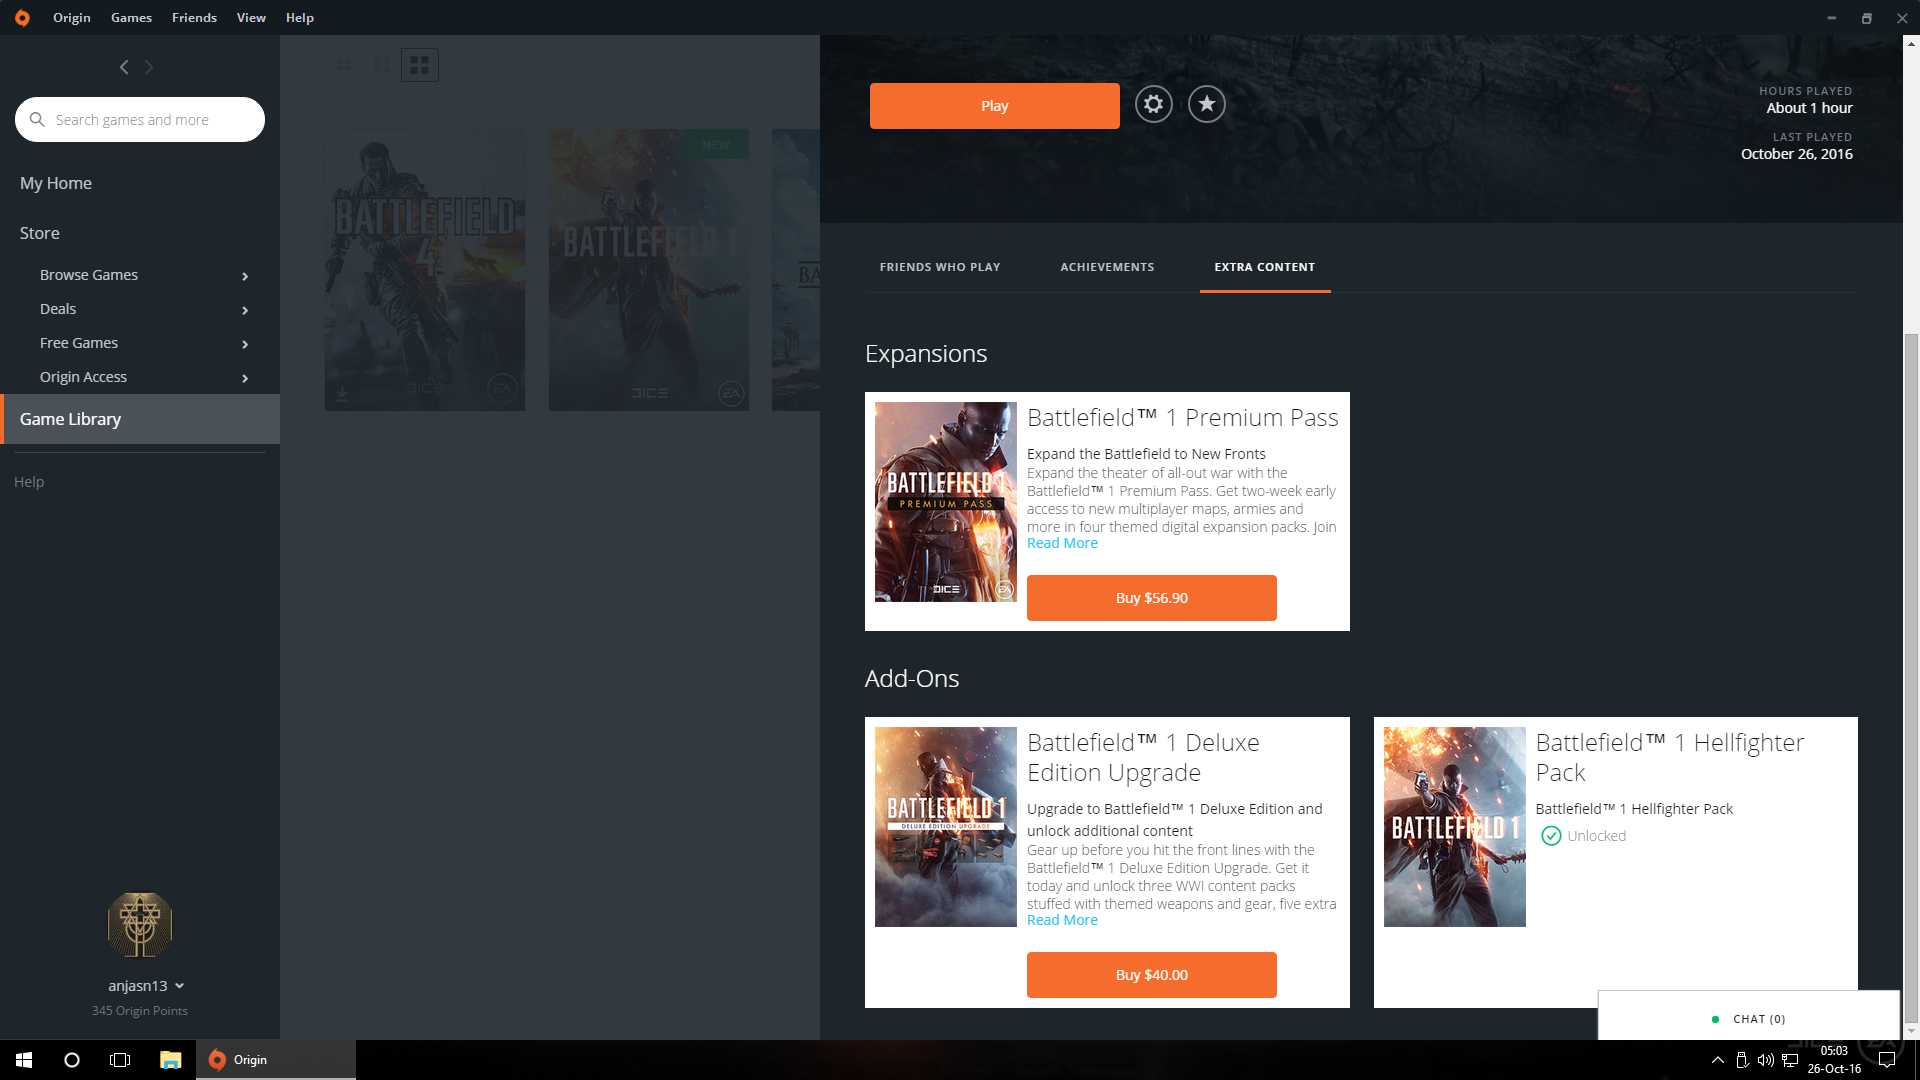
Task: Buy Deluxe Edition Upgrade for $40.00
Action: [x=1152, y=975]
